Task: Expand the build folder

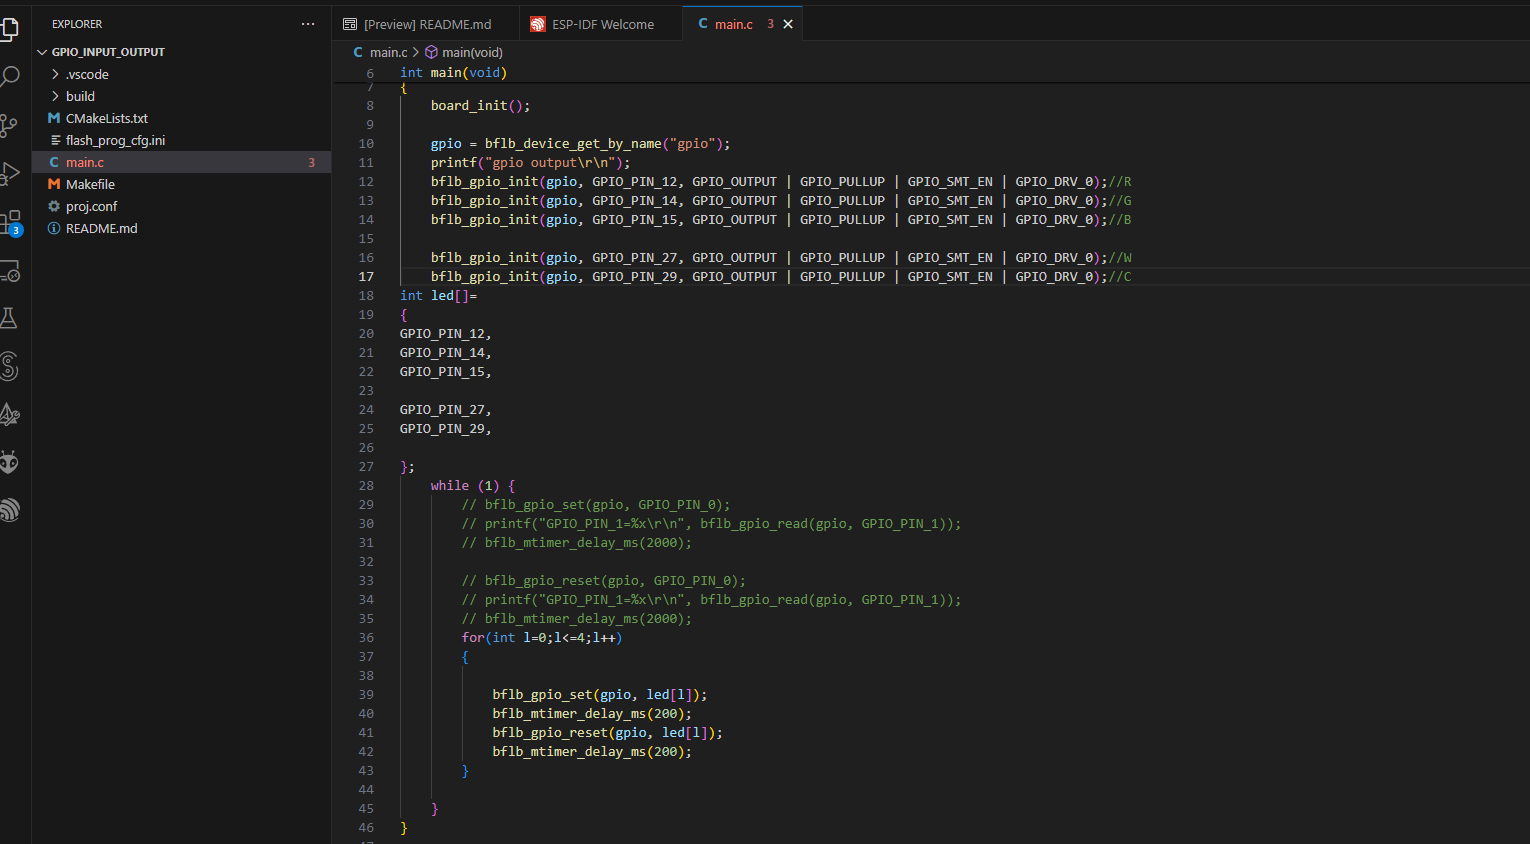Action: pos(55,96)
